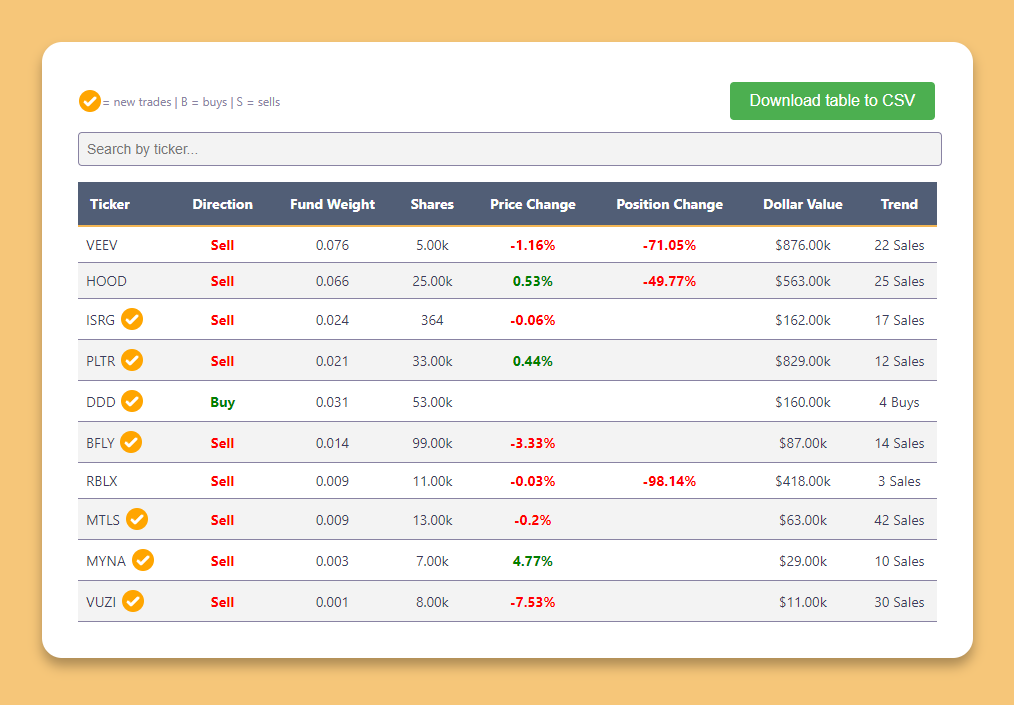
Task: Click the new-trade checkmark icon beside DDD
Action: (x=132, y=401)
